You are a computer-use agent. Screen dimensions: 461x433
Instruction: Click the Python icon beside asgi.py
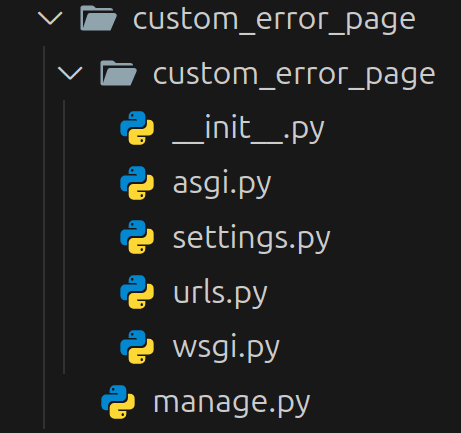[137, 183]
